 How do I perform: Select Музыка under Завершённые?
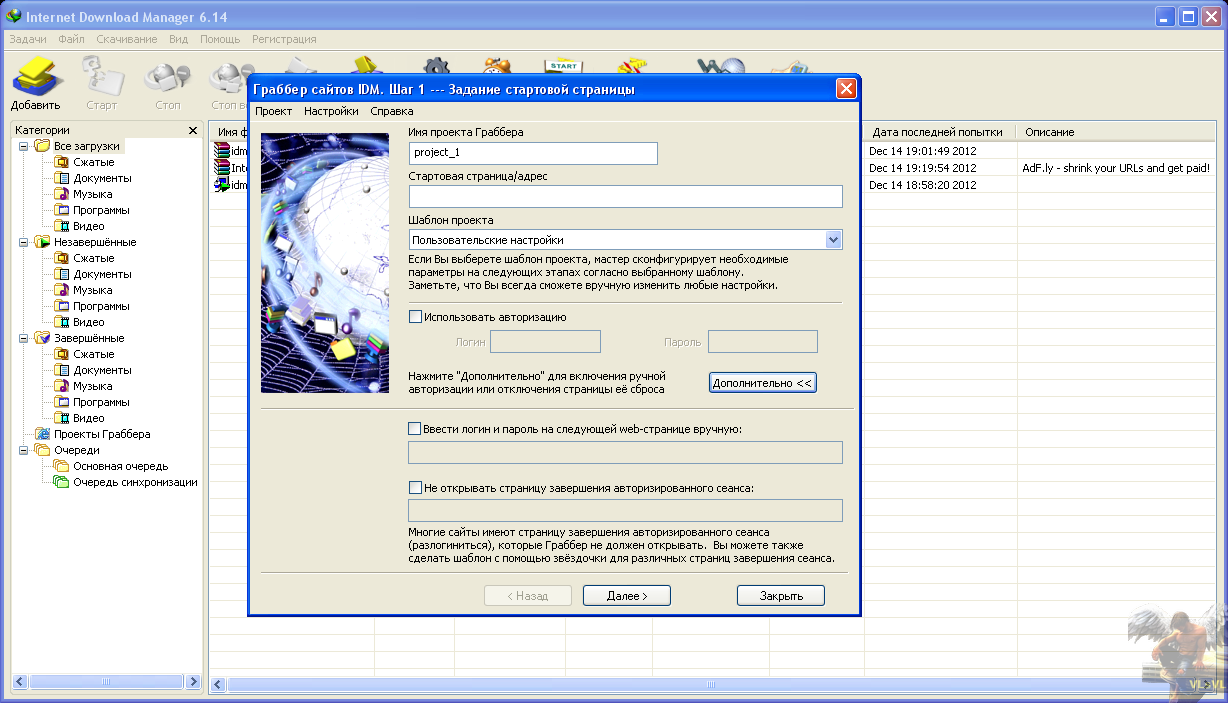coord(92,386)
